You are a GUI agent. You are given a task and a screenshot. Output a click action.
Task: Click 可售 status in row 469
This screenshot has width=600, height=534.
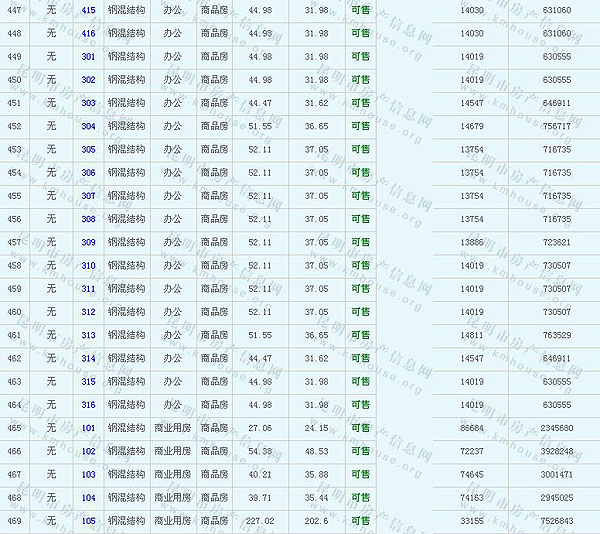tap(360, 521)
